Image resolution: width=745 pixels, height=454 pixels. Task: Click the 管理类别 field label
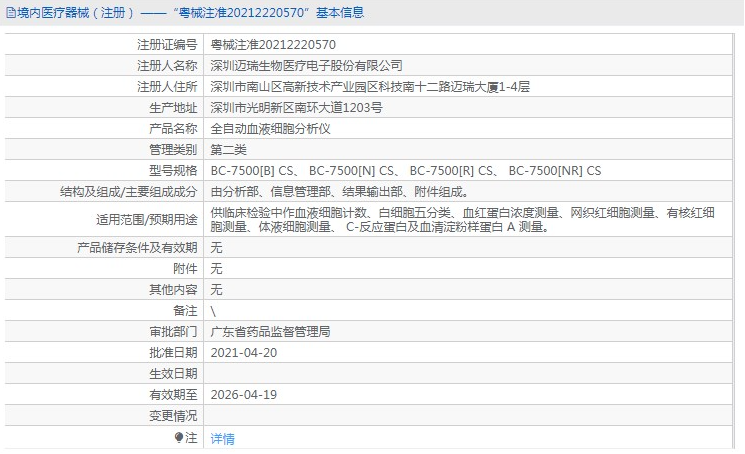point(173,150)
